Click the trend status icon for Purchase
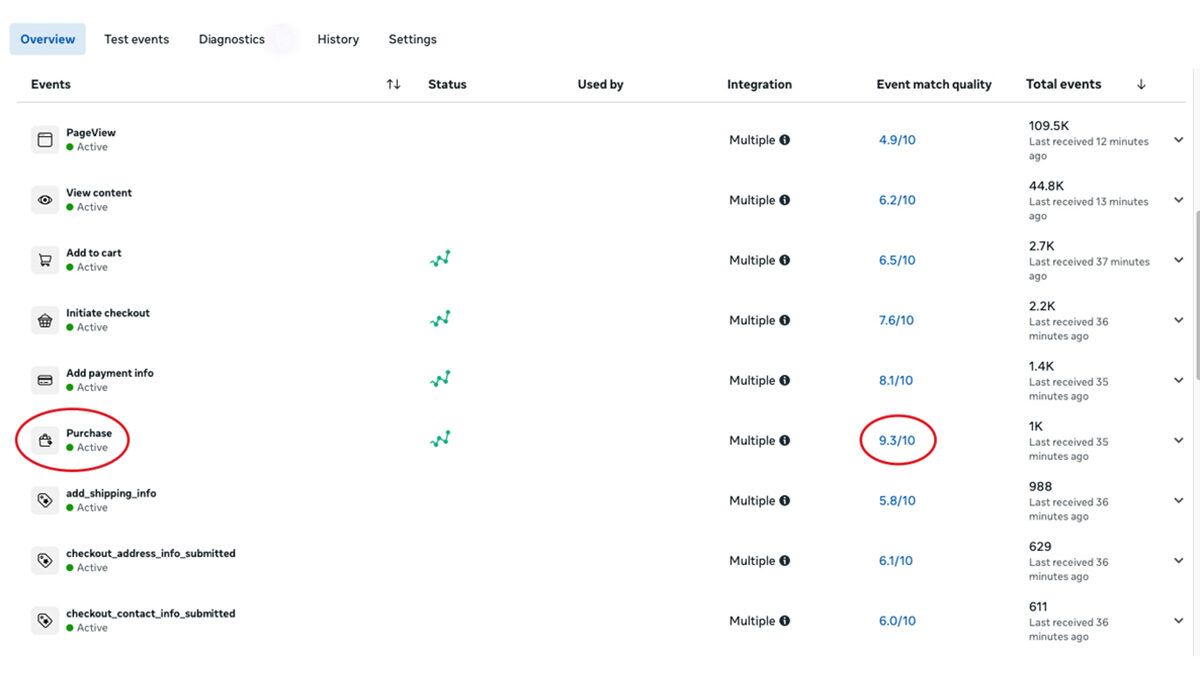The height and width of the screenshot is (686, 1200). (x=440, y=439)
